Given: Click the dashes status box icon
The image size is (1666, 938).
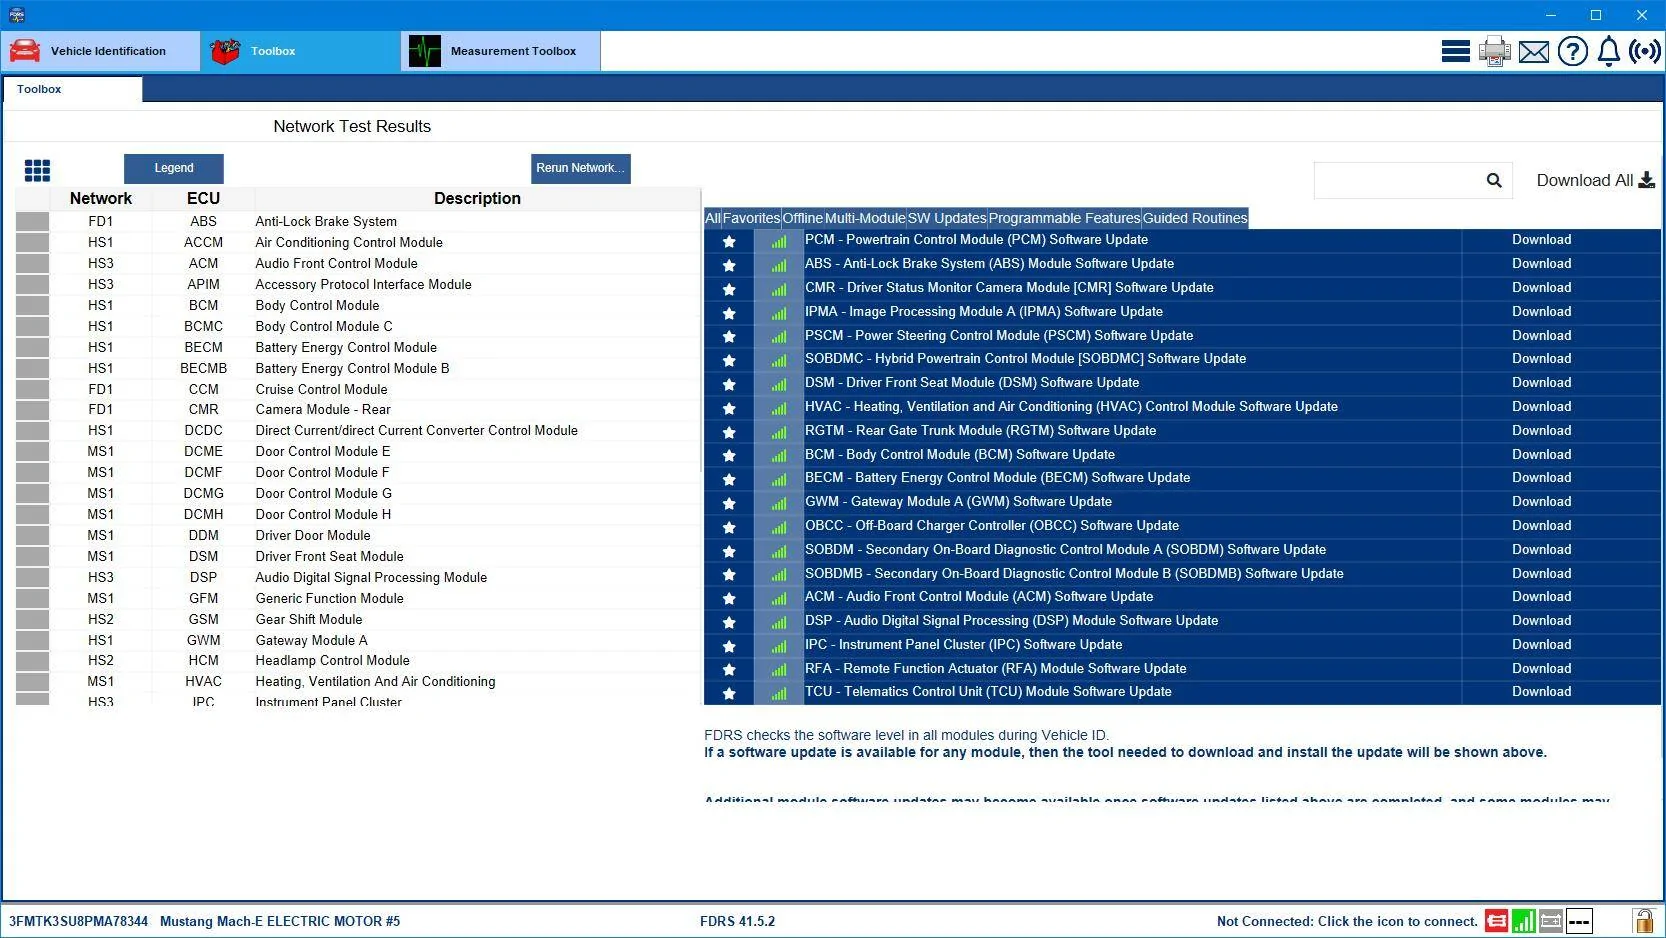Looking at the screenshot, I should 1579,921.
